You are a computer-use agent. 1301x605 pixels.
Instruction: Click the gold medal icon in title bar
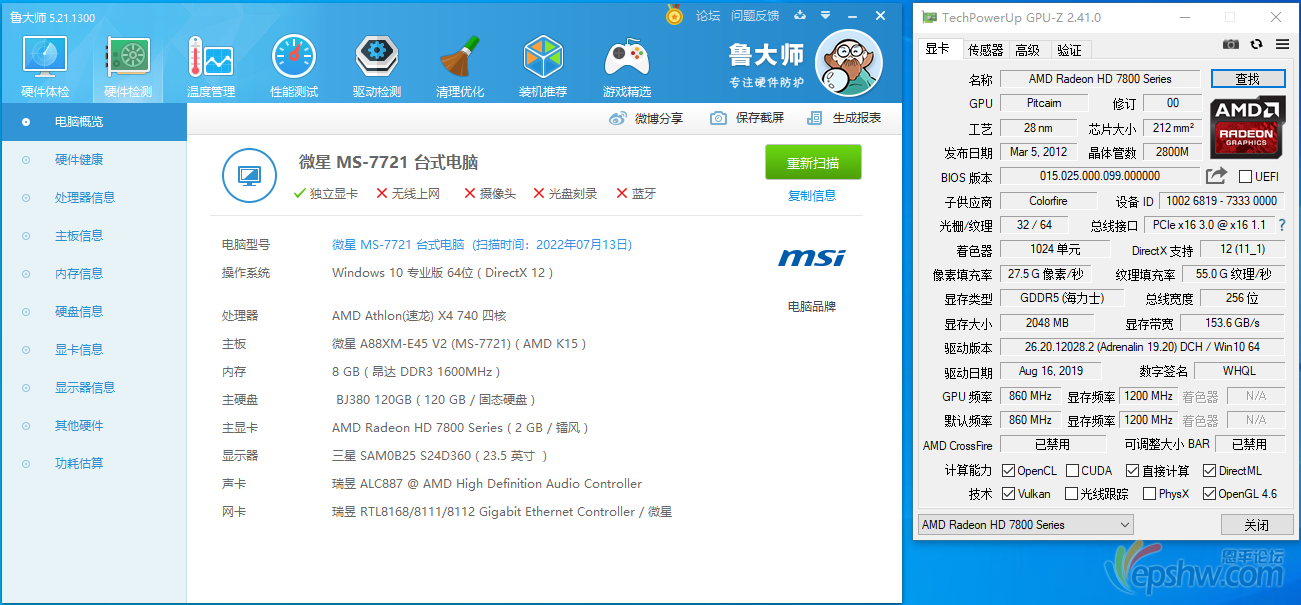click(674, 15)
